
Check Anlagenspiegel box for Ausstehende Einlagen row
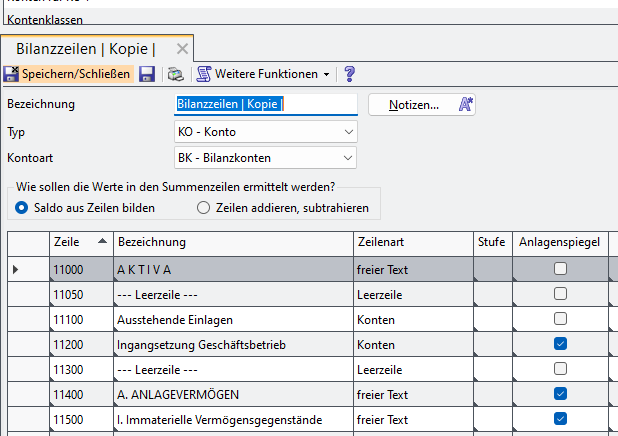pos(560,319)
